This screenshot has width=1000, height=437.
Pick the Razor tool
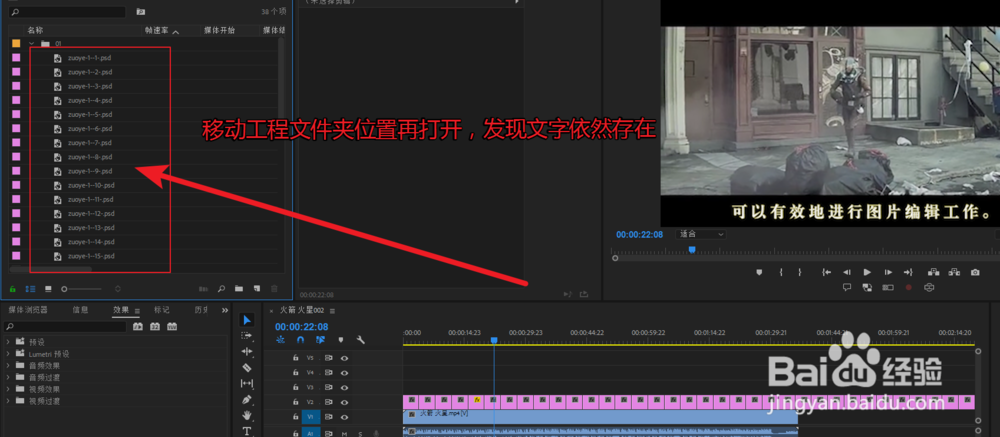247,367
